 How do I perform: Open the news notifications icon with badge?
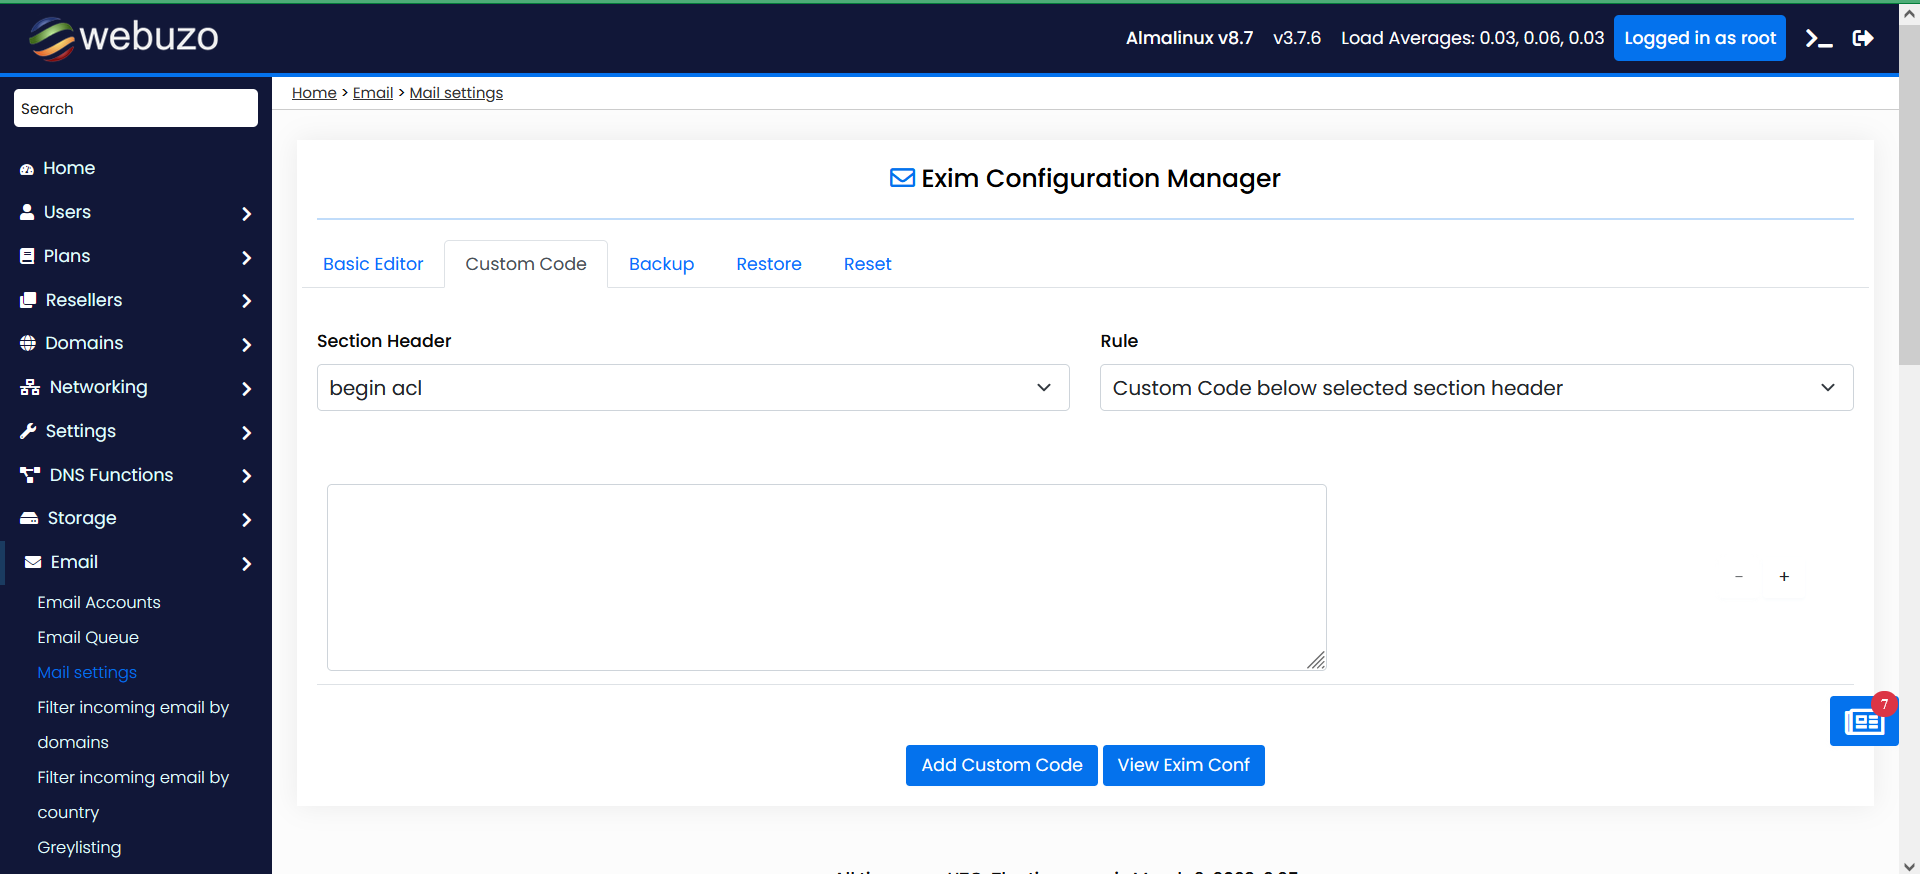point(1863,721)
